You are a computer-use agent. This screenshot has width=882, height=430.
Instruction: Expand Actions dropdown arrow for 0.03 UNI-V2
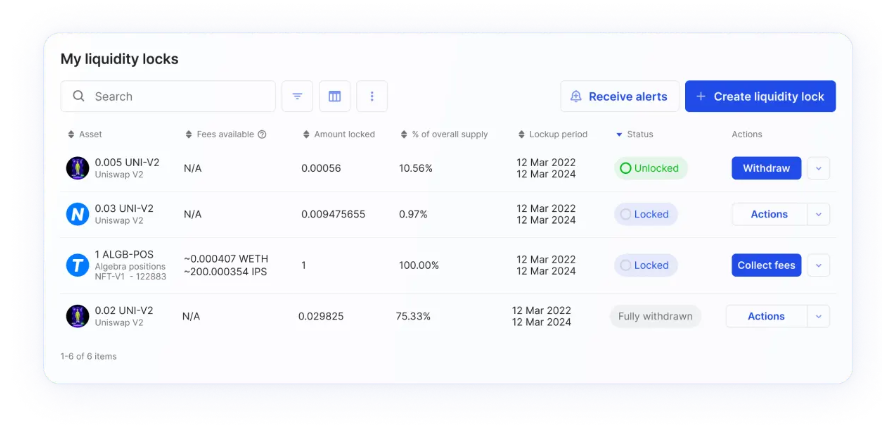818,214
